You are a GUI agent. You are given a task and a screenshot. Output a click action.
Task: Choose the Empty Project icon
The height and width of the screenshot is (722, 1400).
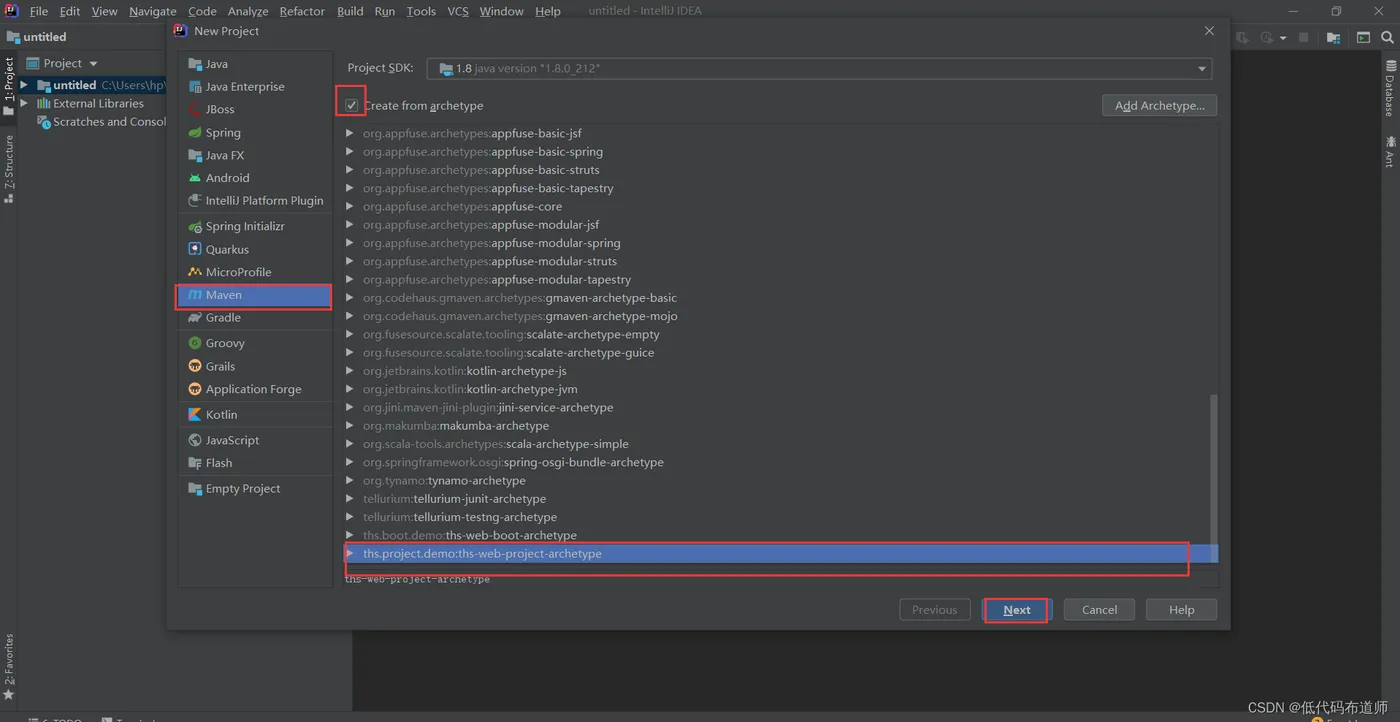(x=195, y=489)
